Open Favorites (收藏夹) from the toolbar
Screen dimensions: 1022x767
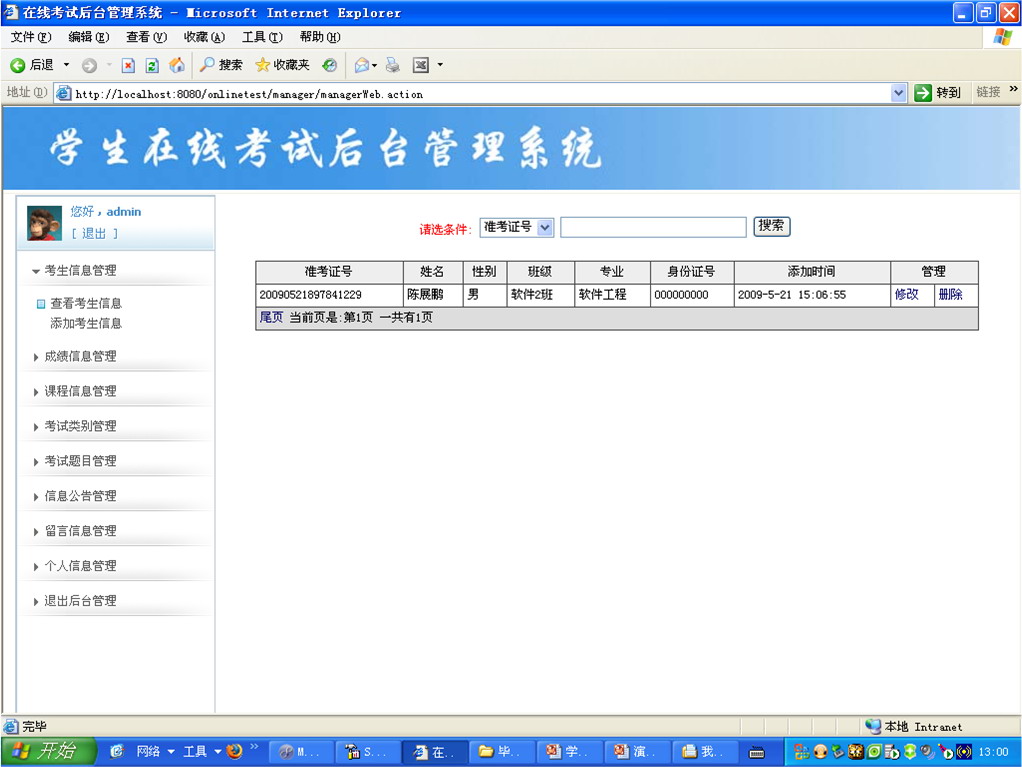tap(282, 65)
